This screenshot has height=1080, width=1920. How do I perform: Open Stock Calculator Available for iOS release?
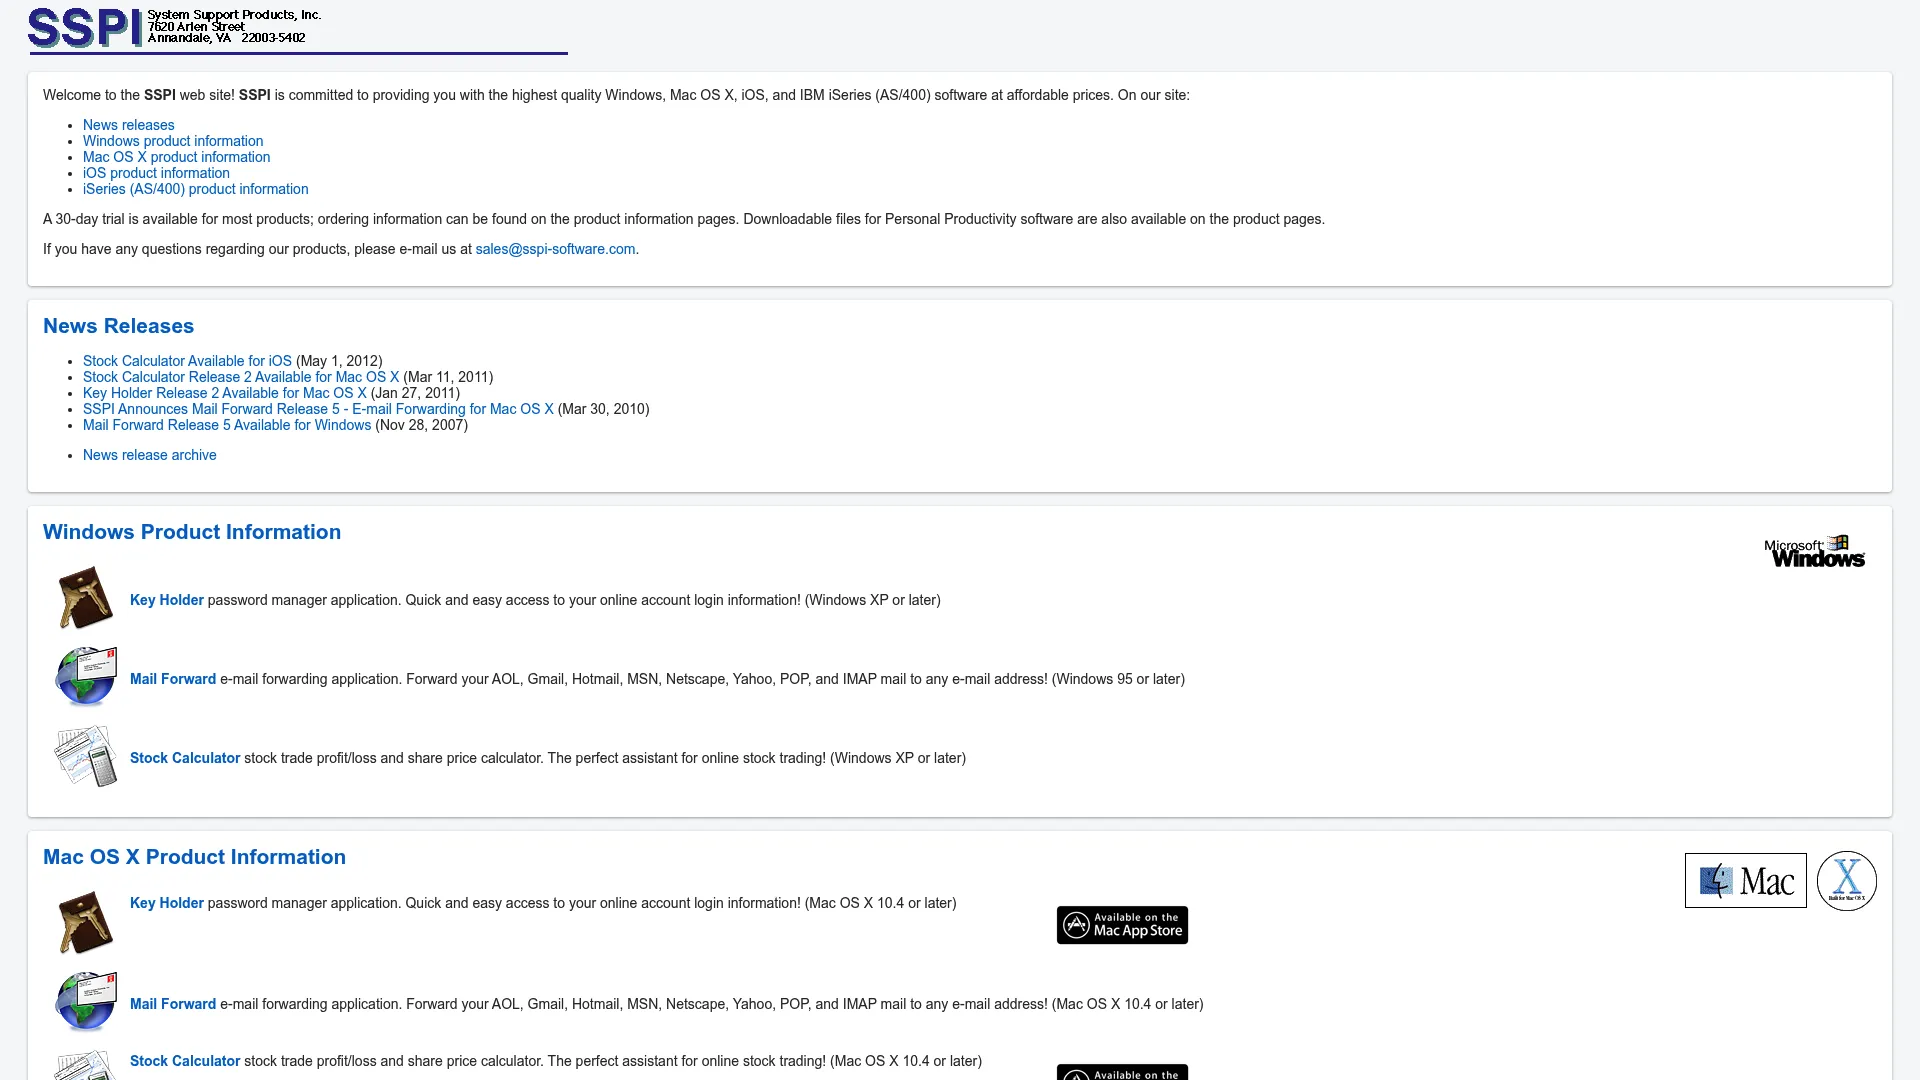click(x=187, y=361)
